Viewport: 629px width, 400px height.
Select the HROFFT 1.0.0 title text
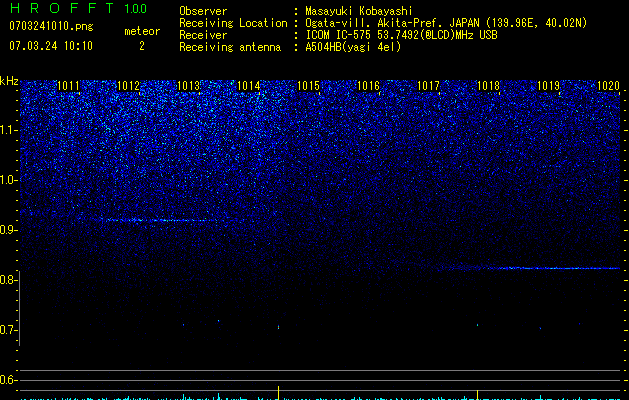[78, 8]
